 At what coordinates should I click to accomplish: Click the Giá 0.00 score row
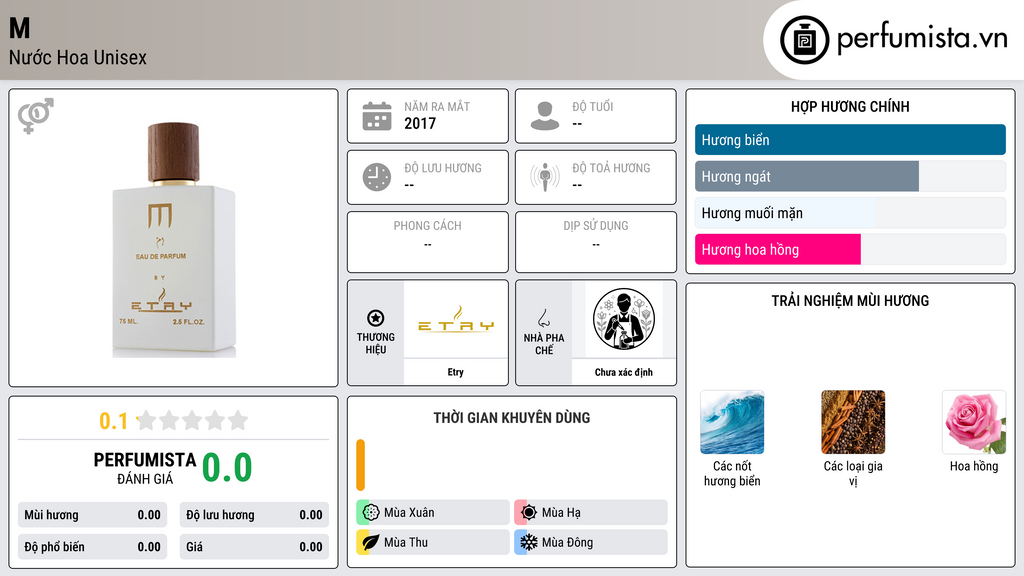tap(254, 547)
